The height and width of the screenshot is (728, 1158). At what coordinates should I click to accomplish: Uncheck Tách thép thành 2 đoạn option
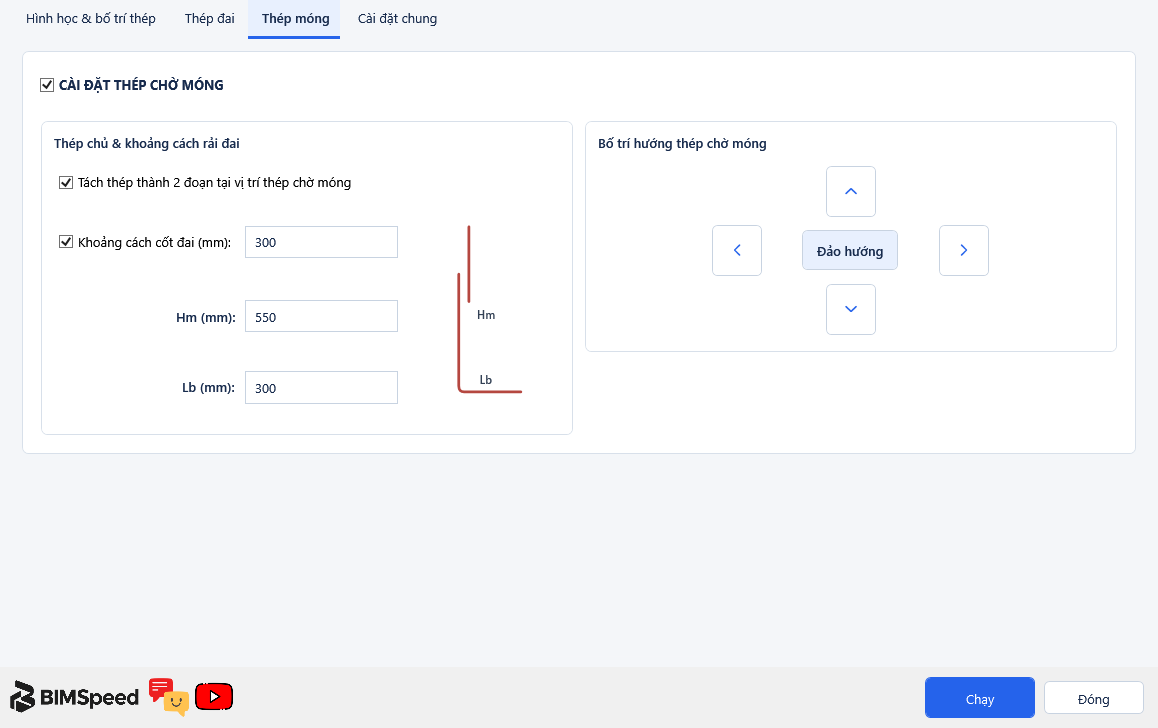point(66,182)
